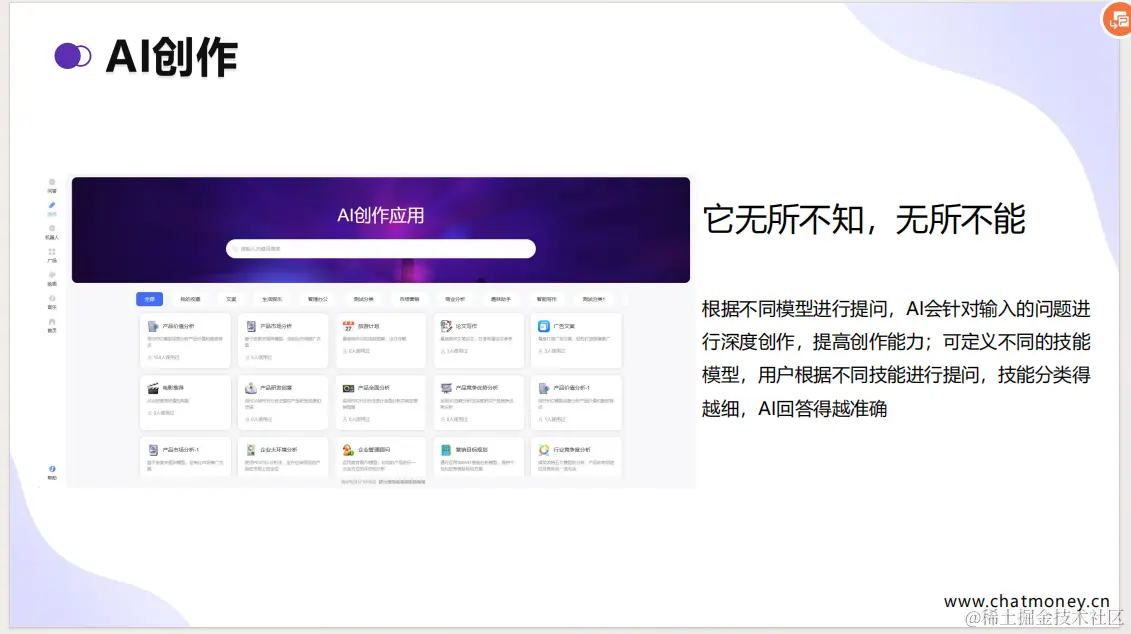Switch to the 趣味助手 tab

(501, 299)
